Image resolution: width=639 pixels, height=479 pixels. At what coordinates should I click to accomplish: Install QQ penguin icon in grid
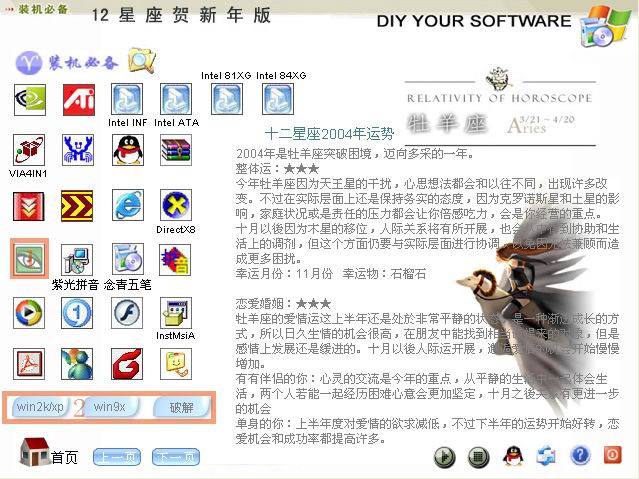tap(128, 150)
